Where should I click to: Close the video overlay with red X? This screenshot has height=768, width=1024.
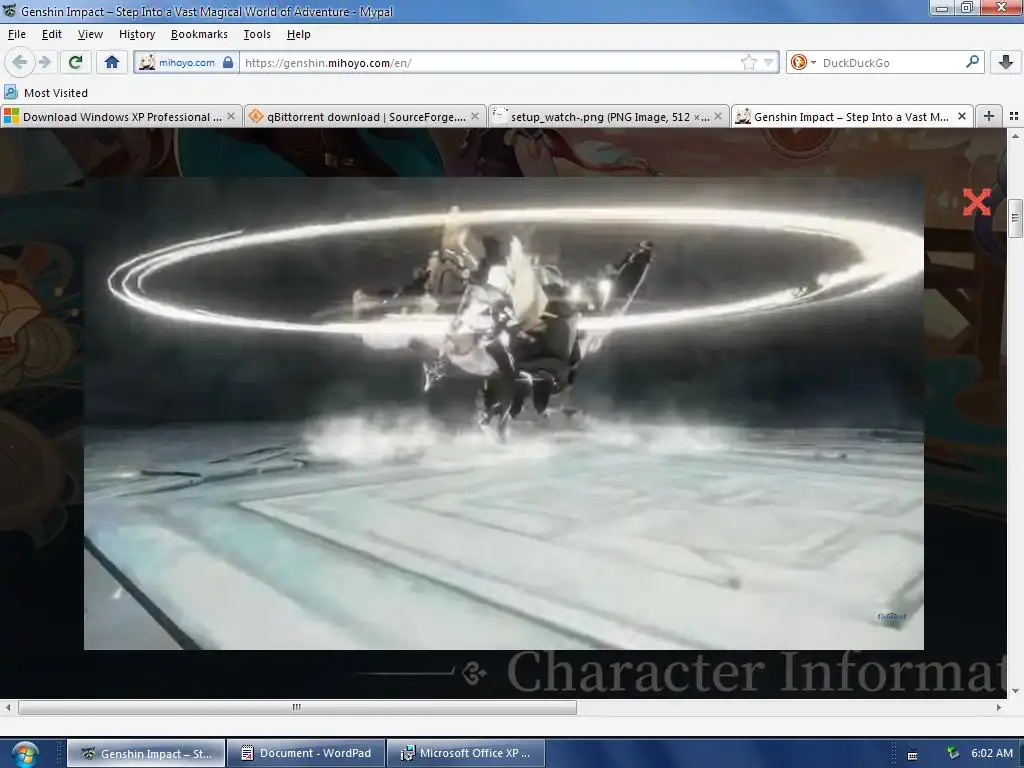click(976, 202)
